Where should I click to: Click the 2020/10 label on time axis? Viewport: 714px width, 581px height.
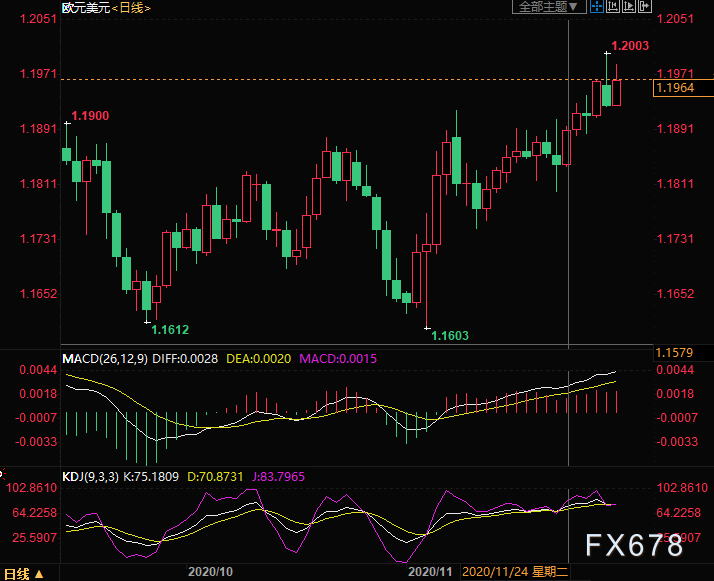[x=210, y=573]
